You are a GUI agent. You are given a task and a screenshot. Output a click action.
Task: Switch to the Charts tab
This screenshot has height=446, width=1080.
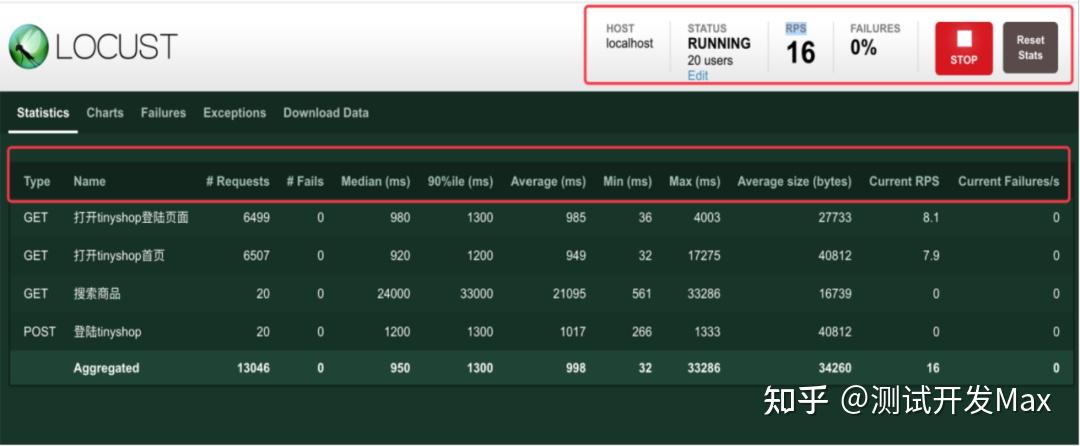click(105, 113)
